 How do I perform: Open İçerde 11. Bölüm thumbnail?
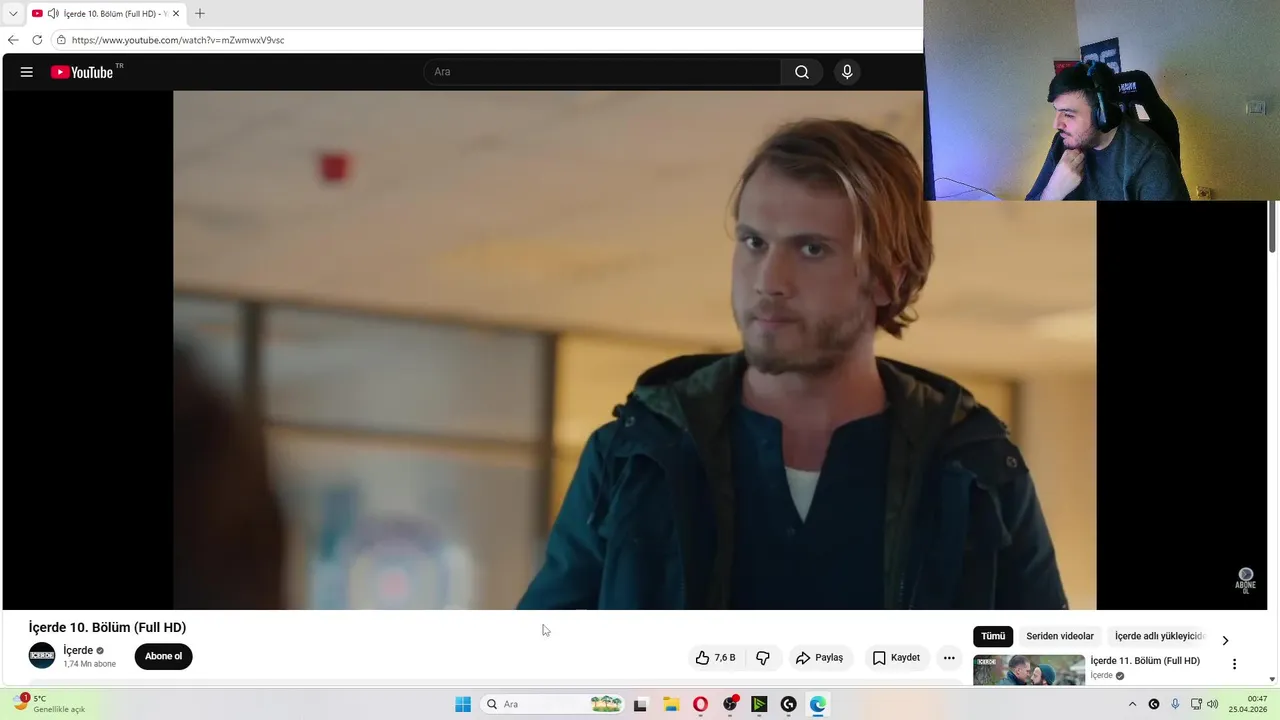click(x=1029, y=670)
